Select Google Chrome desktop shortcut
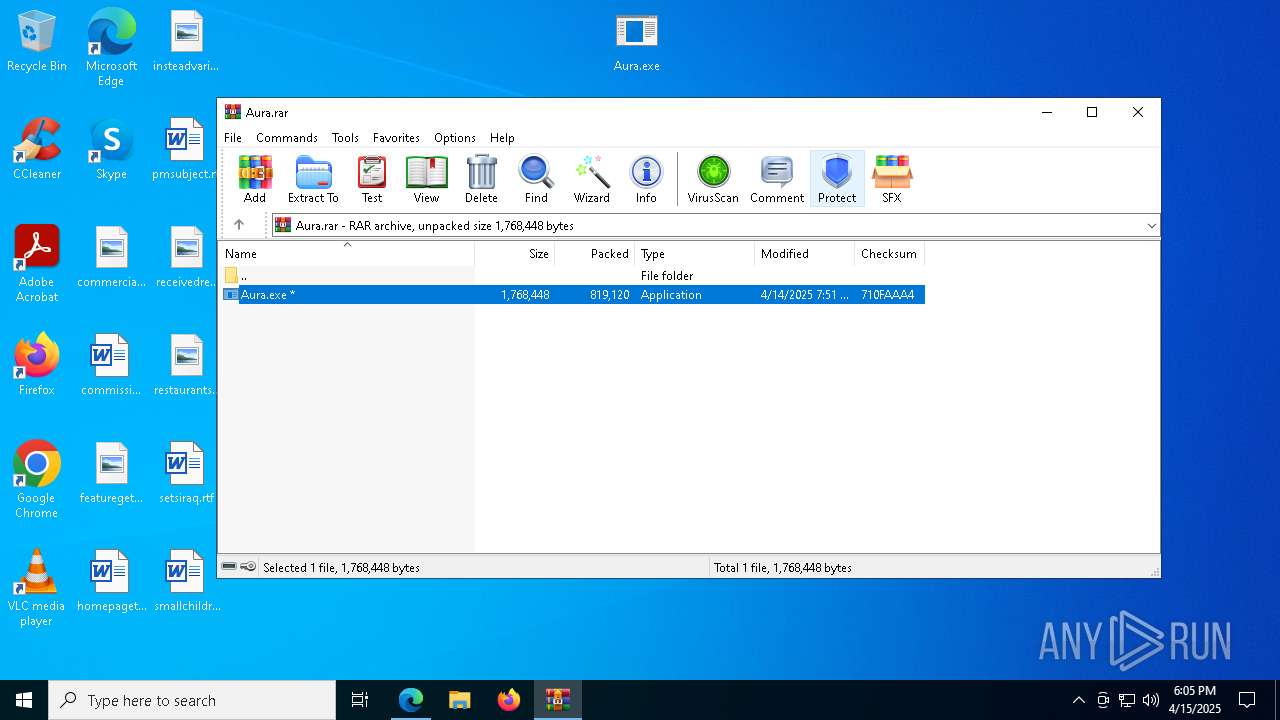Image resolution: width=1280 pixels, height=720 pixels. tap(37, 480)
